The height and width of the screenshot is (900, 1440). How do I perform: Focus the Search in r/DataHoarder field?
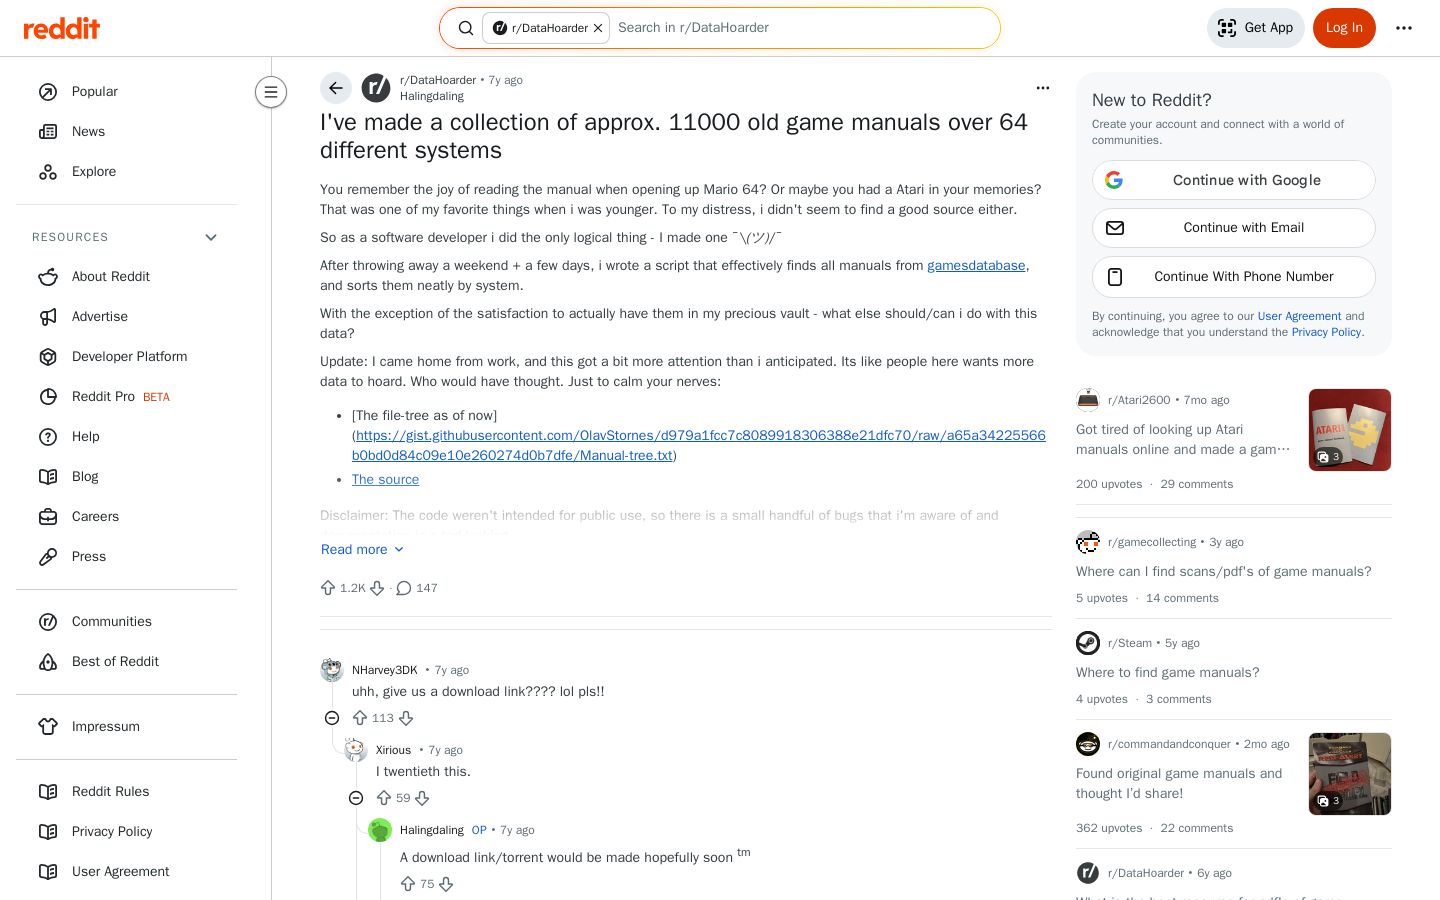[x=800, y=28]
